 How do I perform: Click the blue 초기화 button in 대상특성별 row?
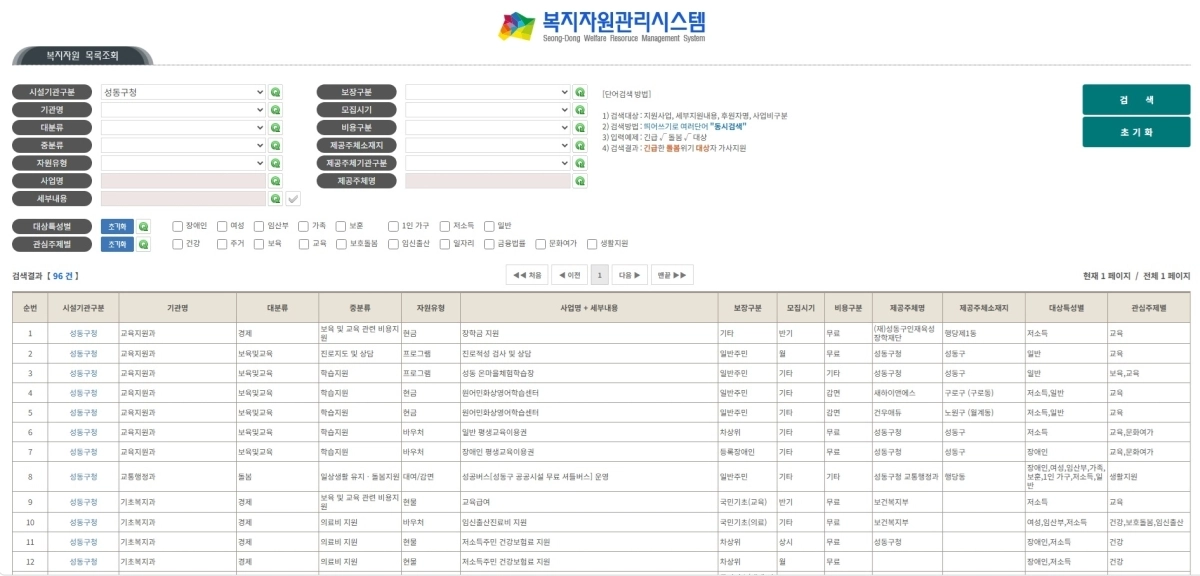coord(117,226)
